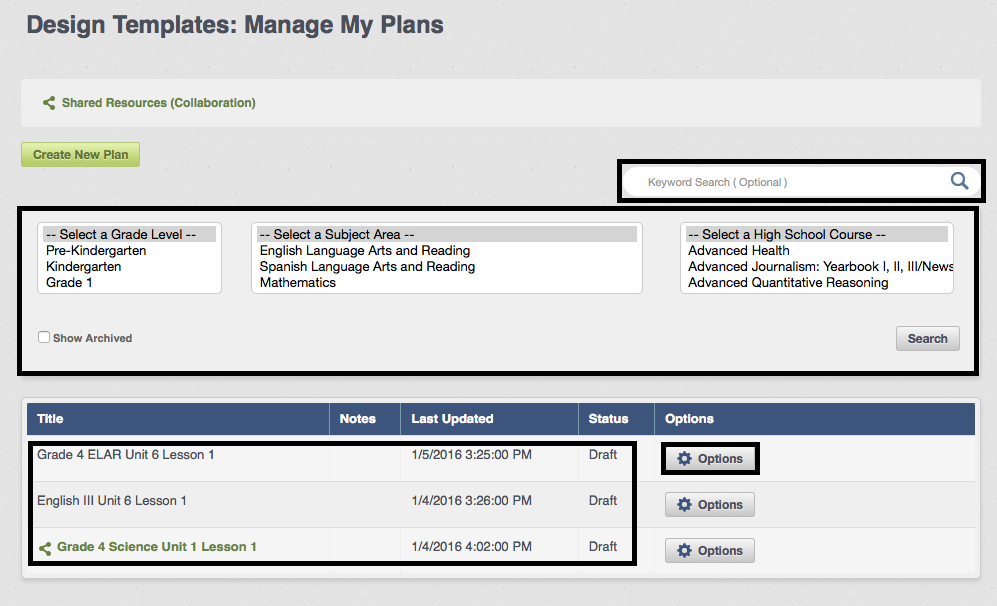Click the Create New Plan button
Screen dimensions: 997x606
coord(81,155)
